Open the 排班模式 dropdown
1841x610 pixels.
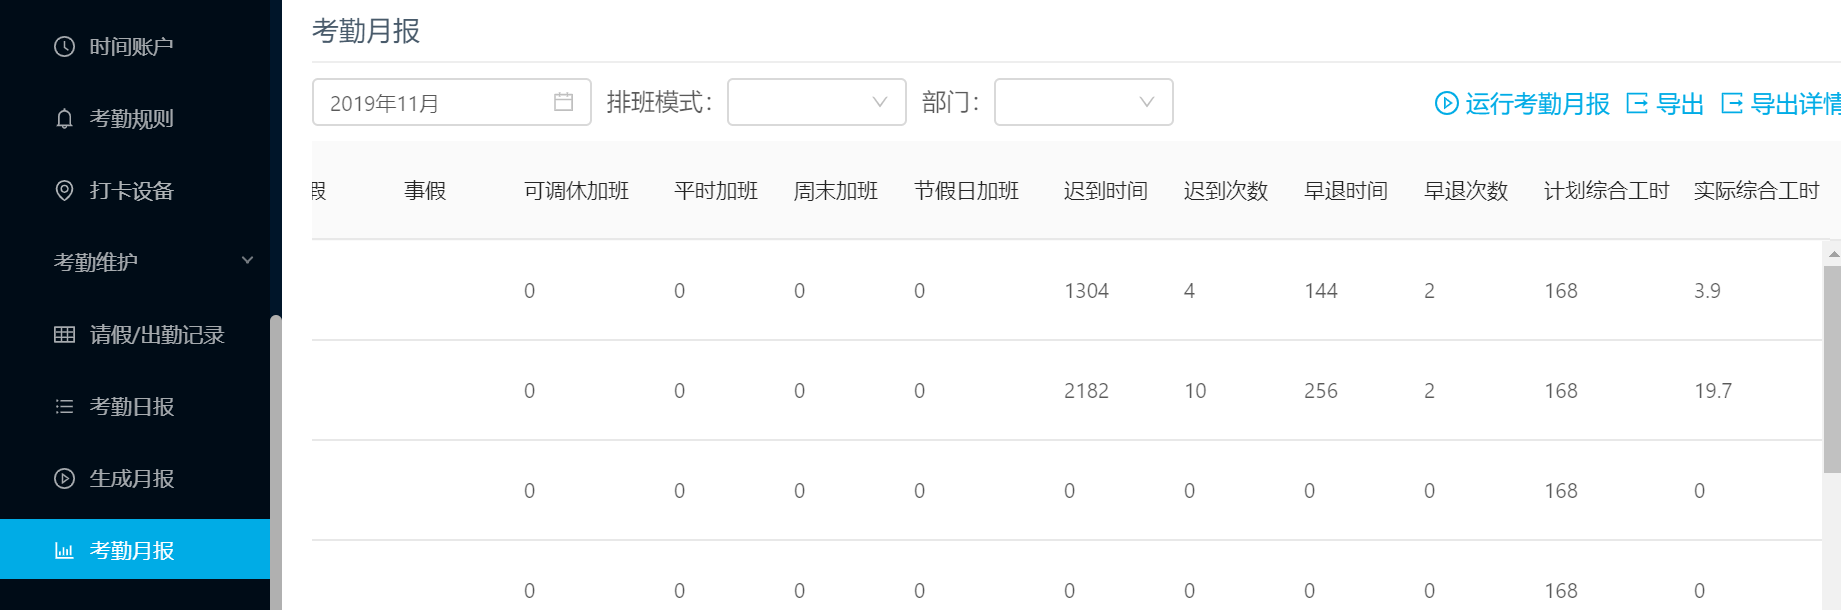pos(816,102)
